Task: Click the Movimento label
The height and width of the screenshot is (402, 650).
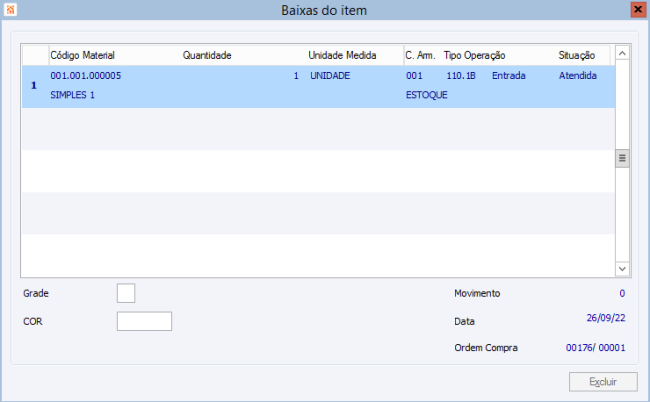Action: coord(477,293)
